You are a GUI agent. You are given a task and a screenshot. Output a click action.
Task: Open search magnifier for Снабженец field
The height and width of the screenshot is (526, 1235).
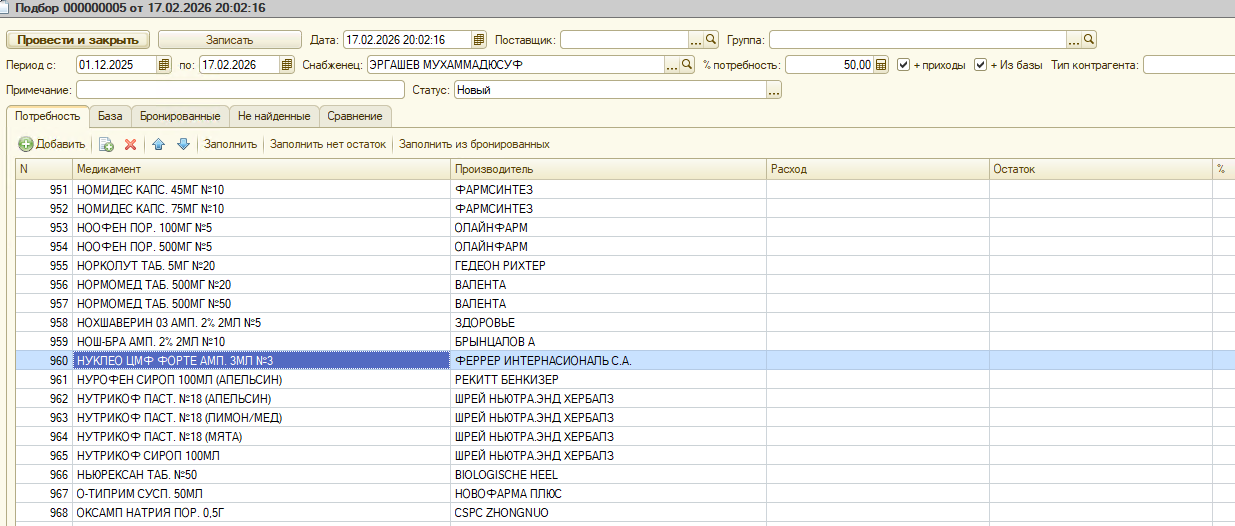coord(688,65)
